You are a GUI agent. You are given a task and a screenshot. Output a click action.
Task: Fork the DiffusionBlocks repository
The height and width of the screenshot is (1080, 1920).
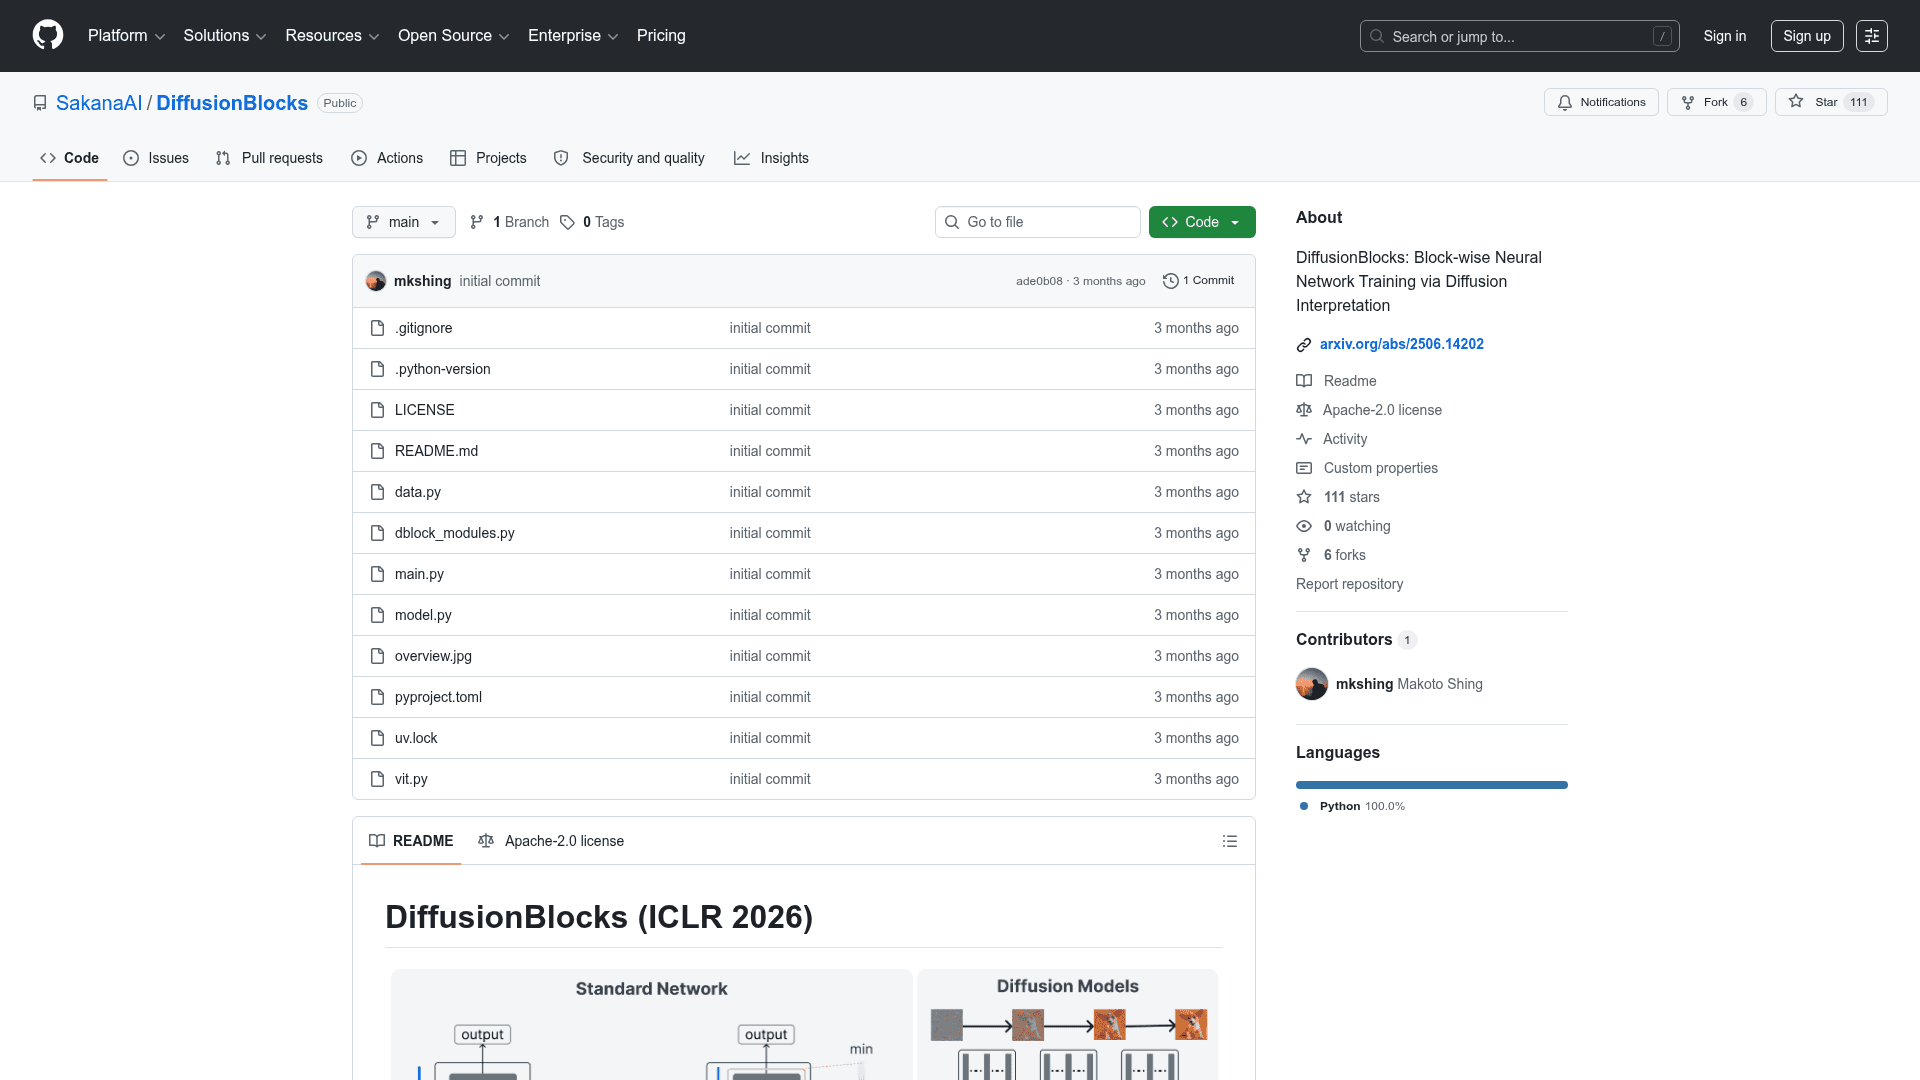(1716, 102)
